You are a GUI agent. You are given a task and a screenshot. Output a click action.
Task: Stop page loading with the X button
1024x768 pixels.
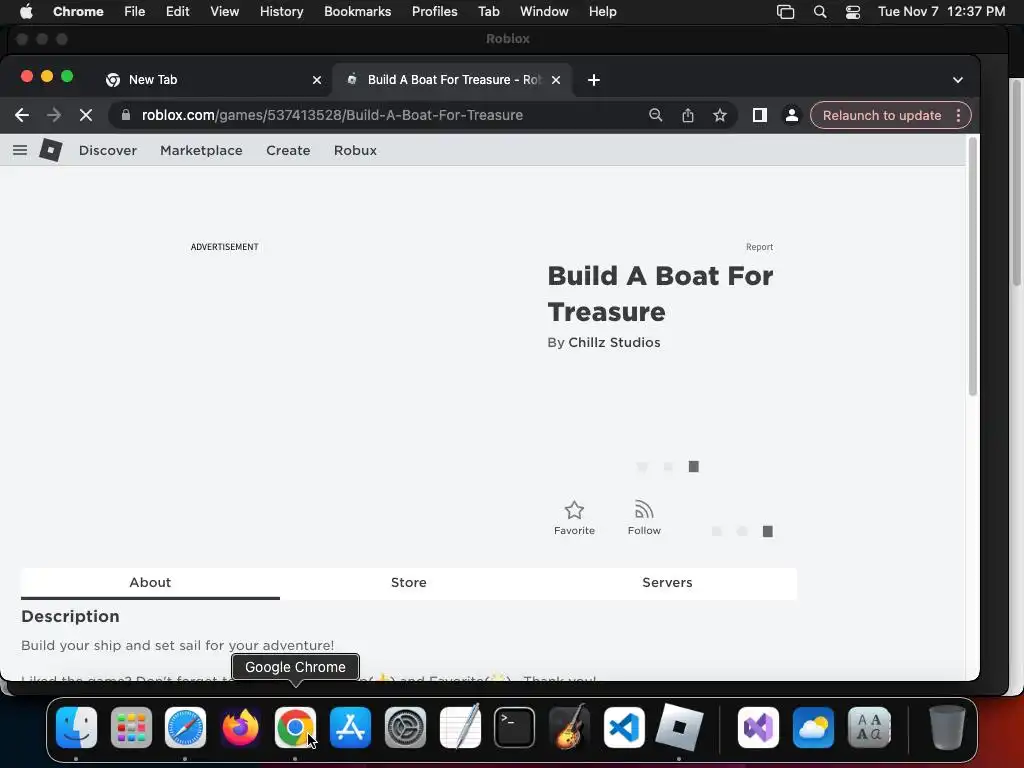(x=86, y=116)
